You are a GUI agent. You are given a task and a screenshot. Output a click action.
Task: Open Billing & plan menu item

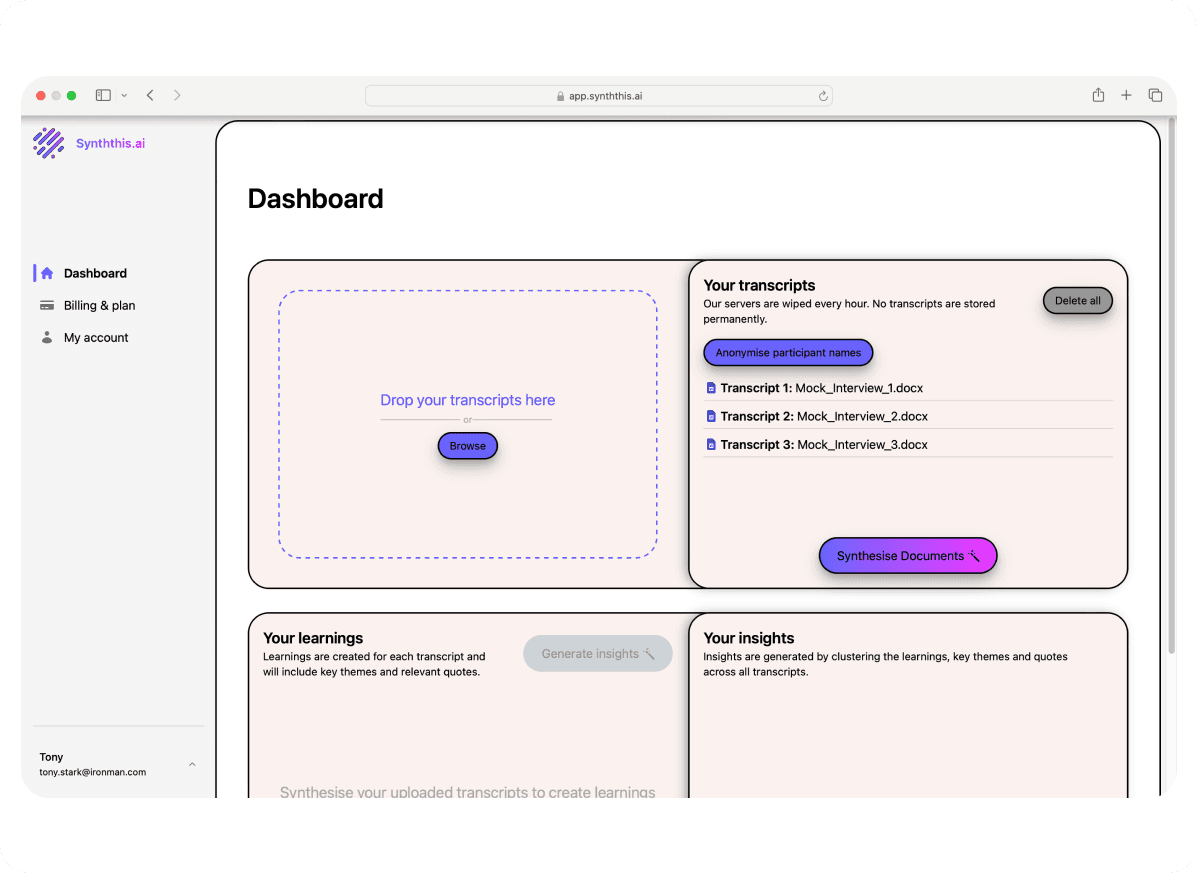(99, 305)
